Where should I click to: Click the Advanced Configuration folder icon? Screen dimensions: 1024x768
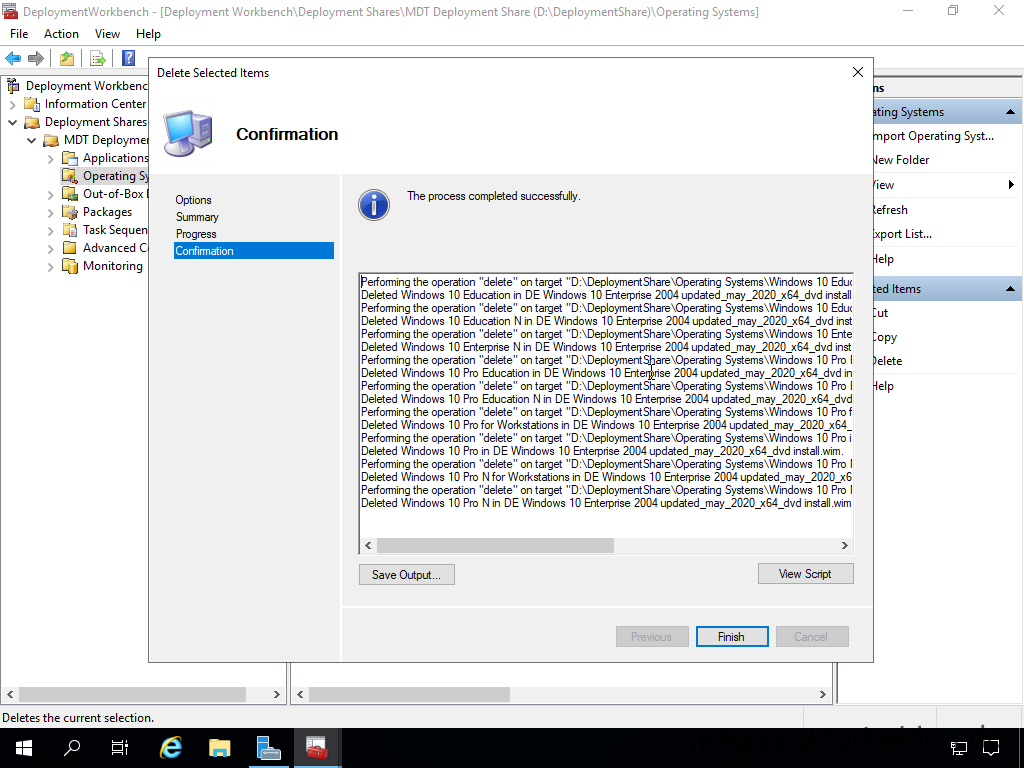click(x=70, y=248)
